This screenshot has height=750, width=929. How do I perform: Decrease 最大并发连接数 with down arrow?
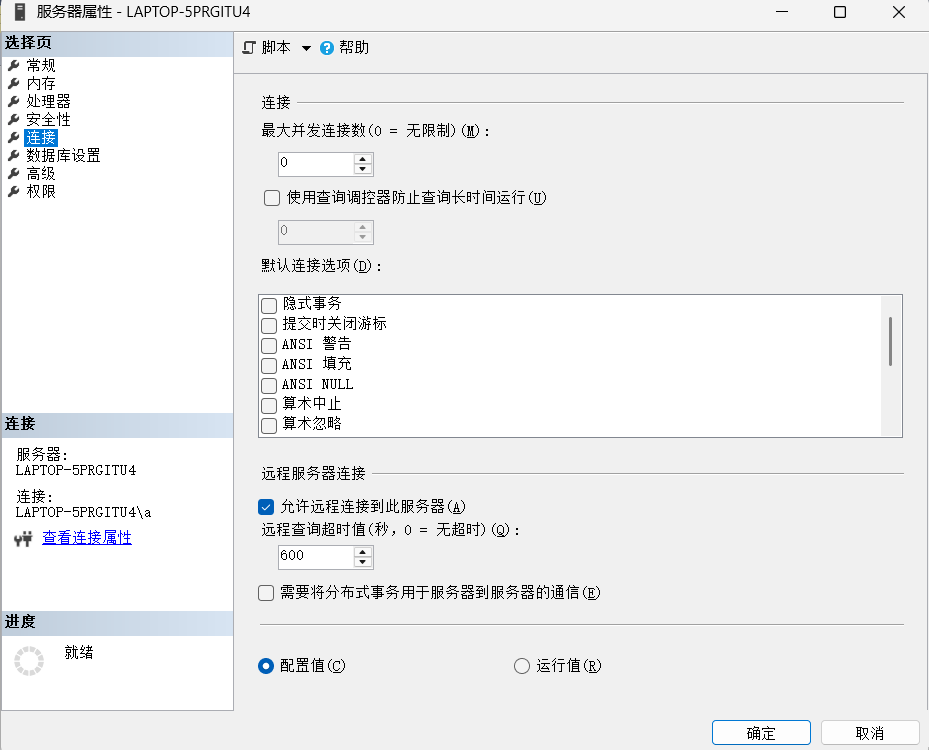(x=363, y=169)
